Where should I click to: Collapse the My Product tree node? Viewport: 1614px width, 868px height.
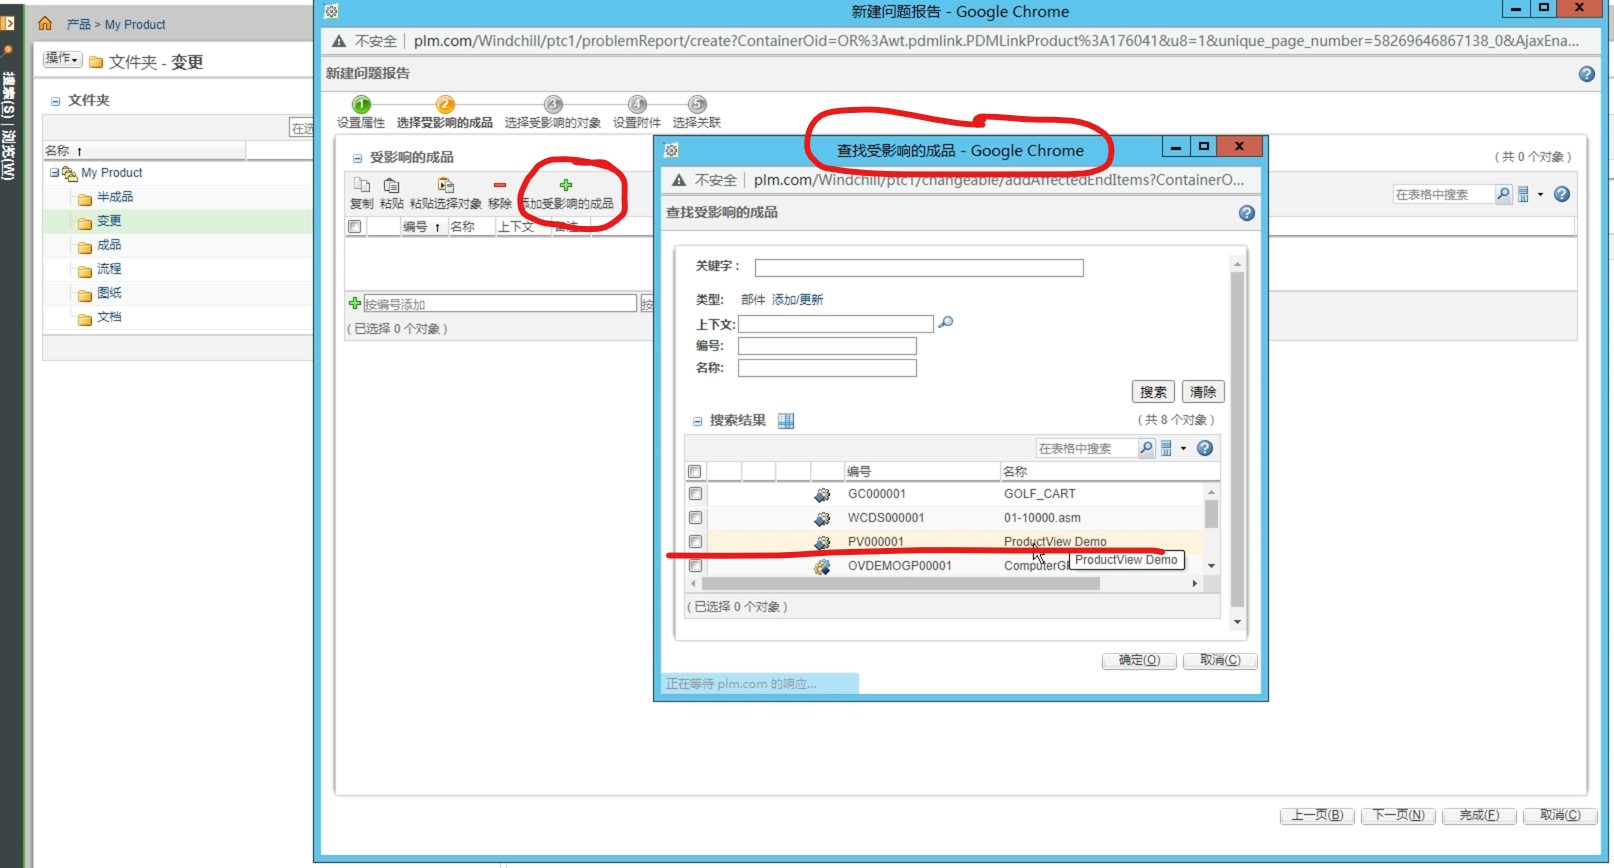tap(54, 173)
